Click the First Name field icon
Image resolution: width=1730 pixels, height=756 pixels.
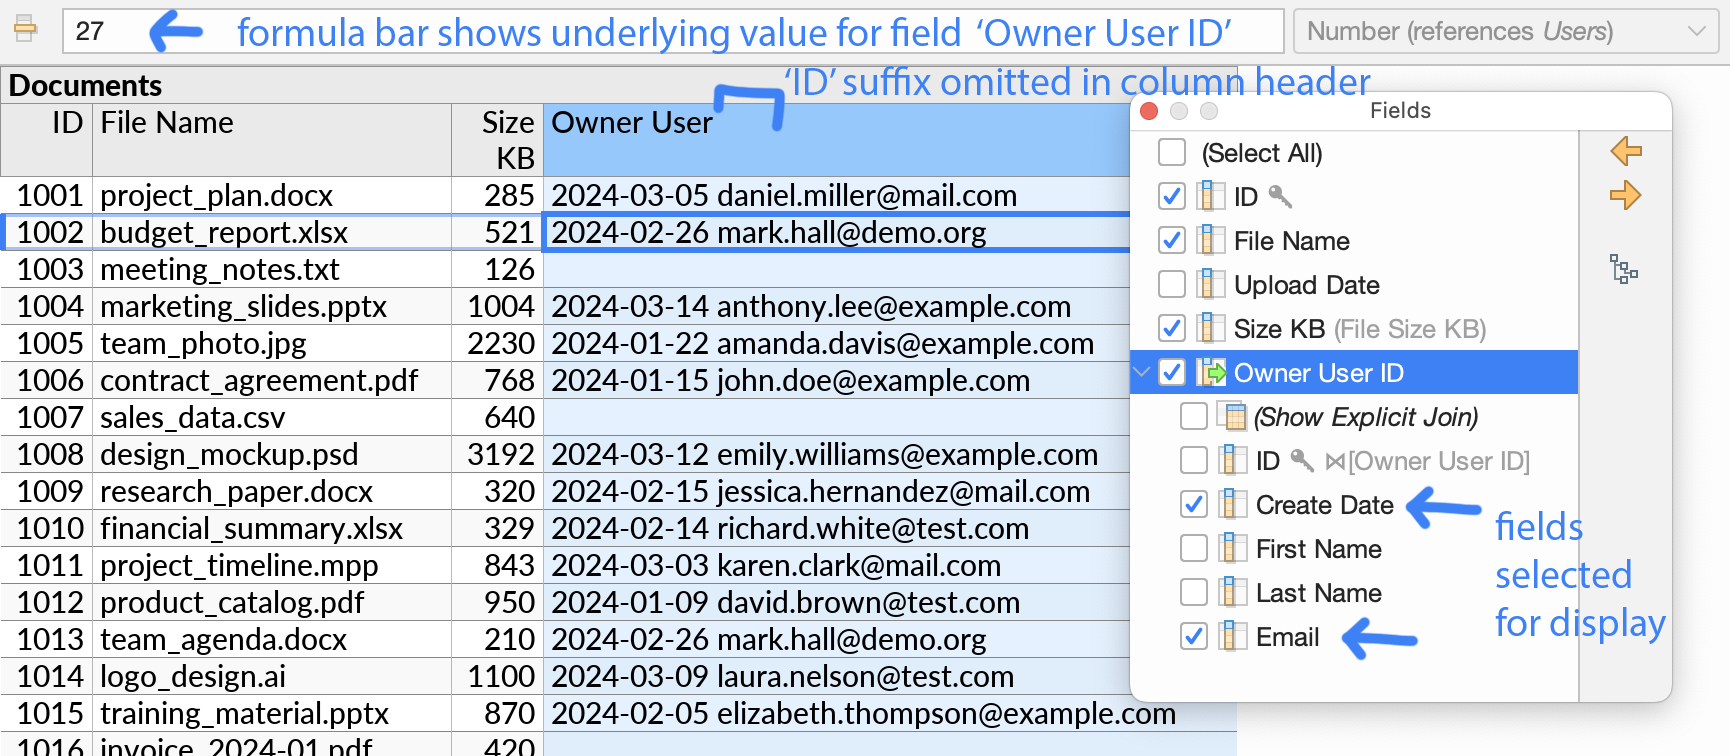[1233, 548]
